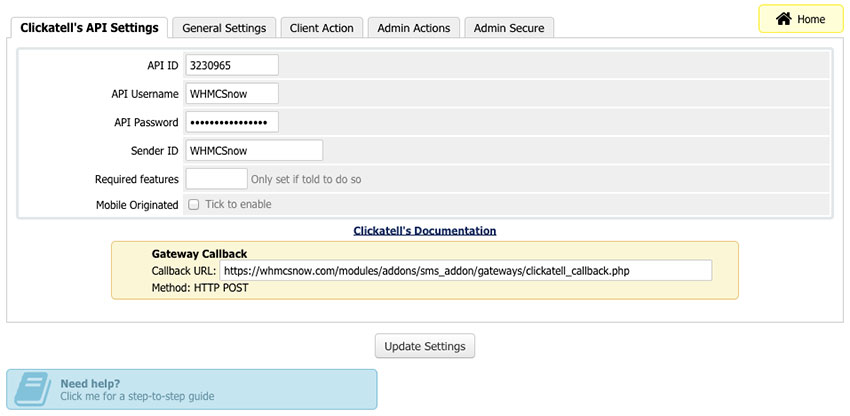Focus the Required features input box
850x416 pixels.
[216, 179]
